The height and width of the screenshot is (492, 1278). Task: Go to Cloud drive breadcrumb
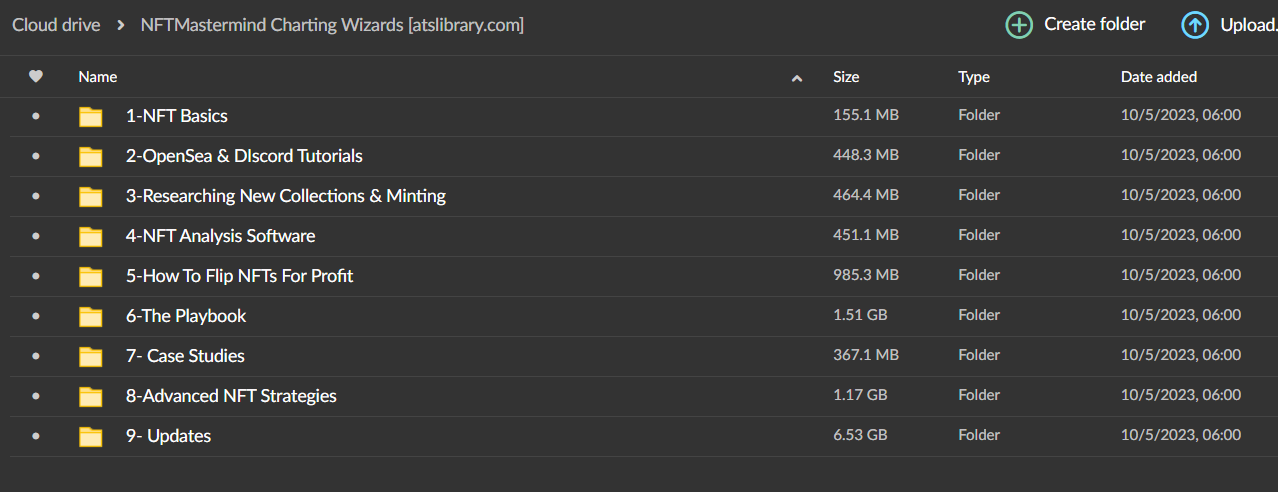point(56,25)
